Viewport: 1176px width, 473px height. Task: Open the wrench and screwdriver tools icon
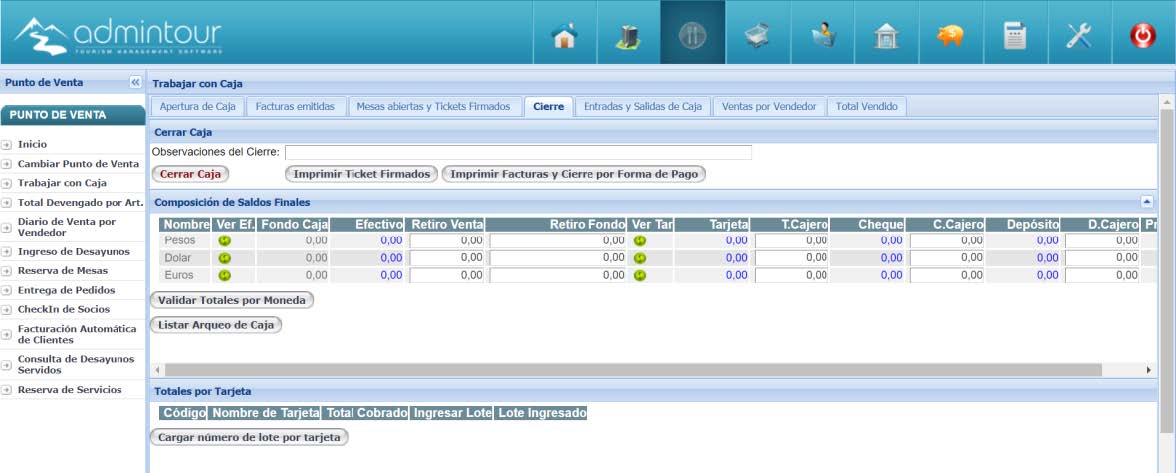pyautogui.click(x=1079, y=35)
